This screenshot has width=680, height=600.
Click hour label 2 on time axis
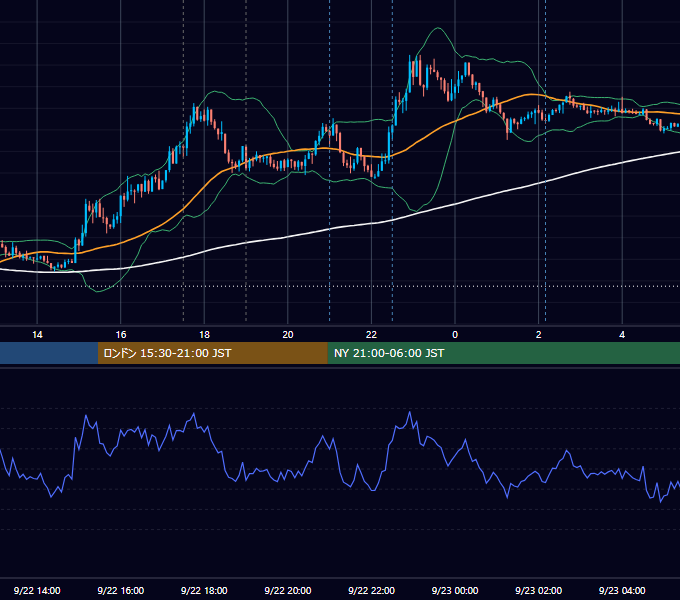538,334
